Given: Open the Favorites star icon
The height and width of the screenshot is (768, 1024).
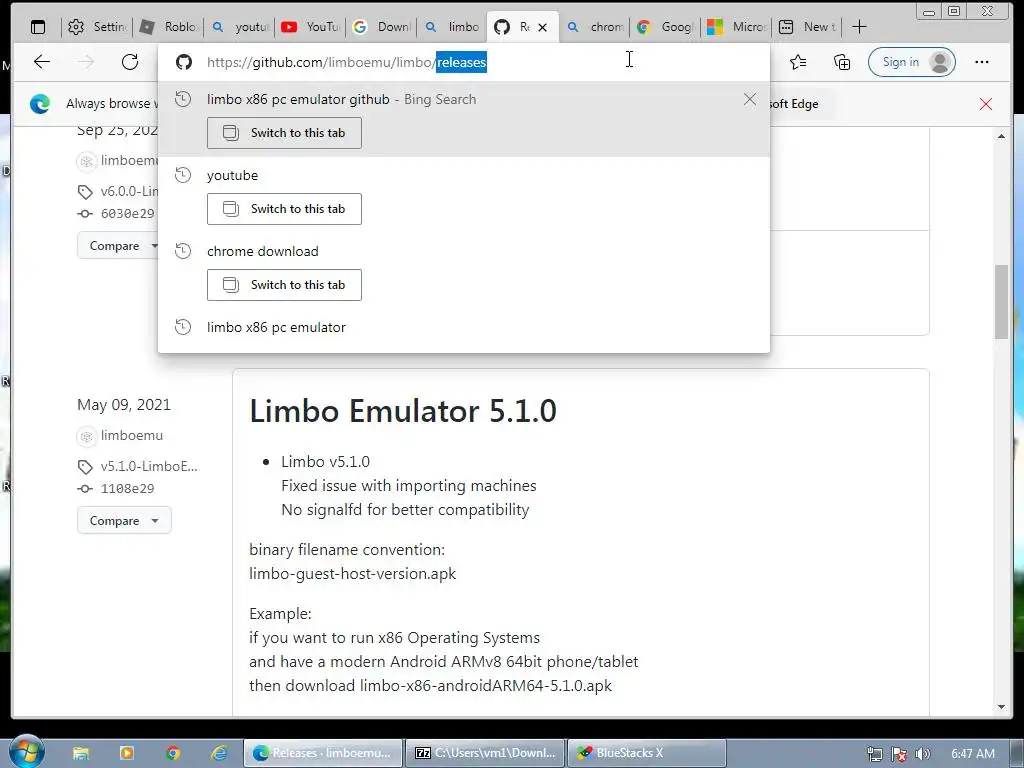Looking at the screenshot, I should 797,62.
